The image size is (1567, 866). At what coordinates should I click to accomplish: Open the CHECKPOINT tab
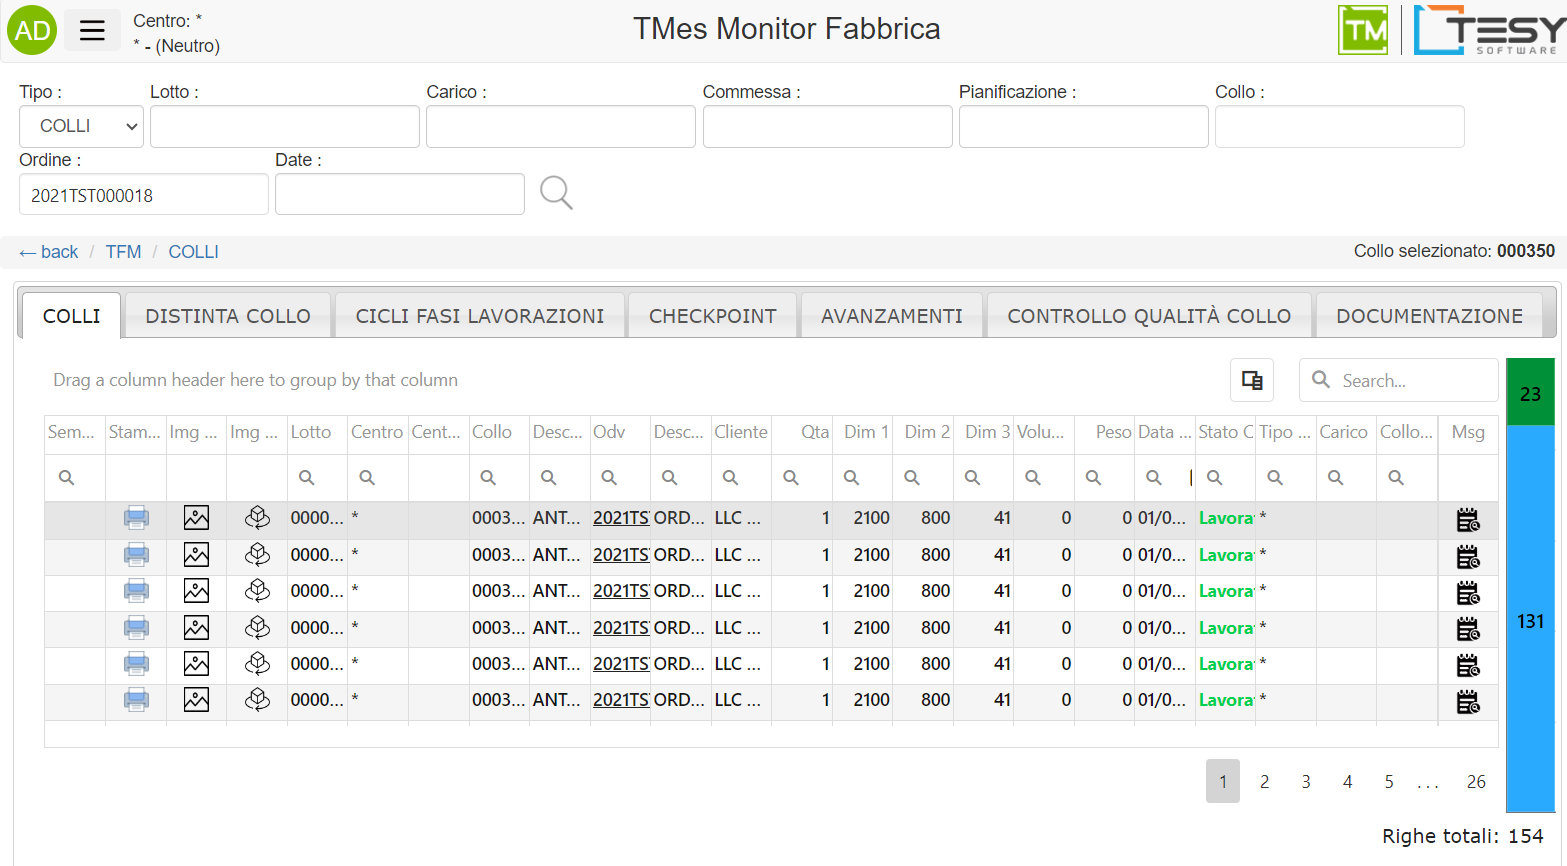coord(712,316)
